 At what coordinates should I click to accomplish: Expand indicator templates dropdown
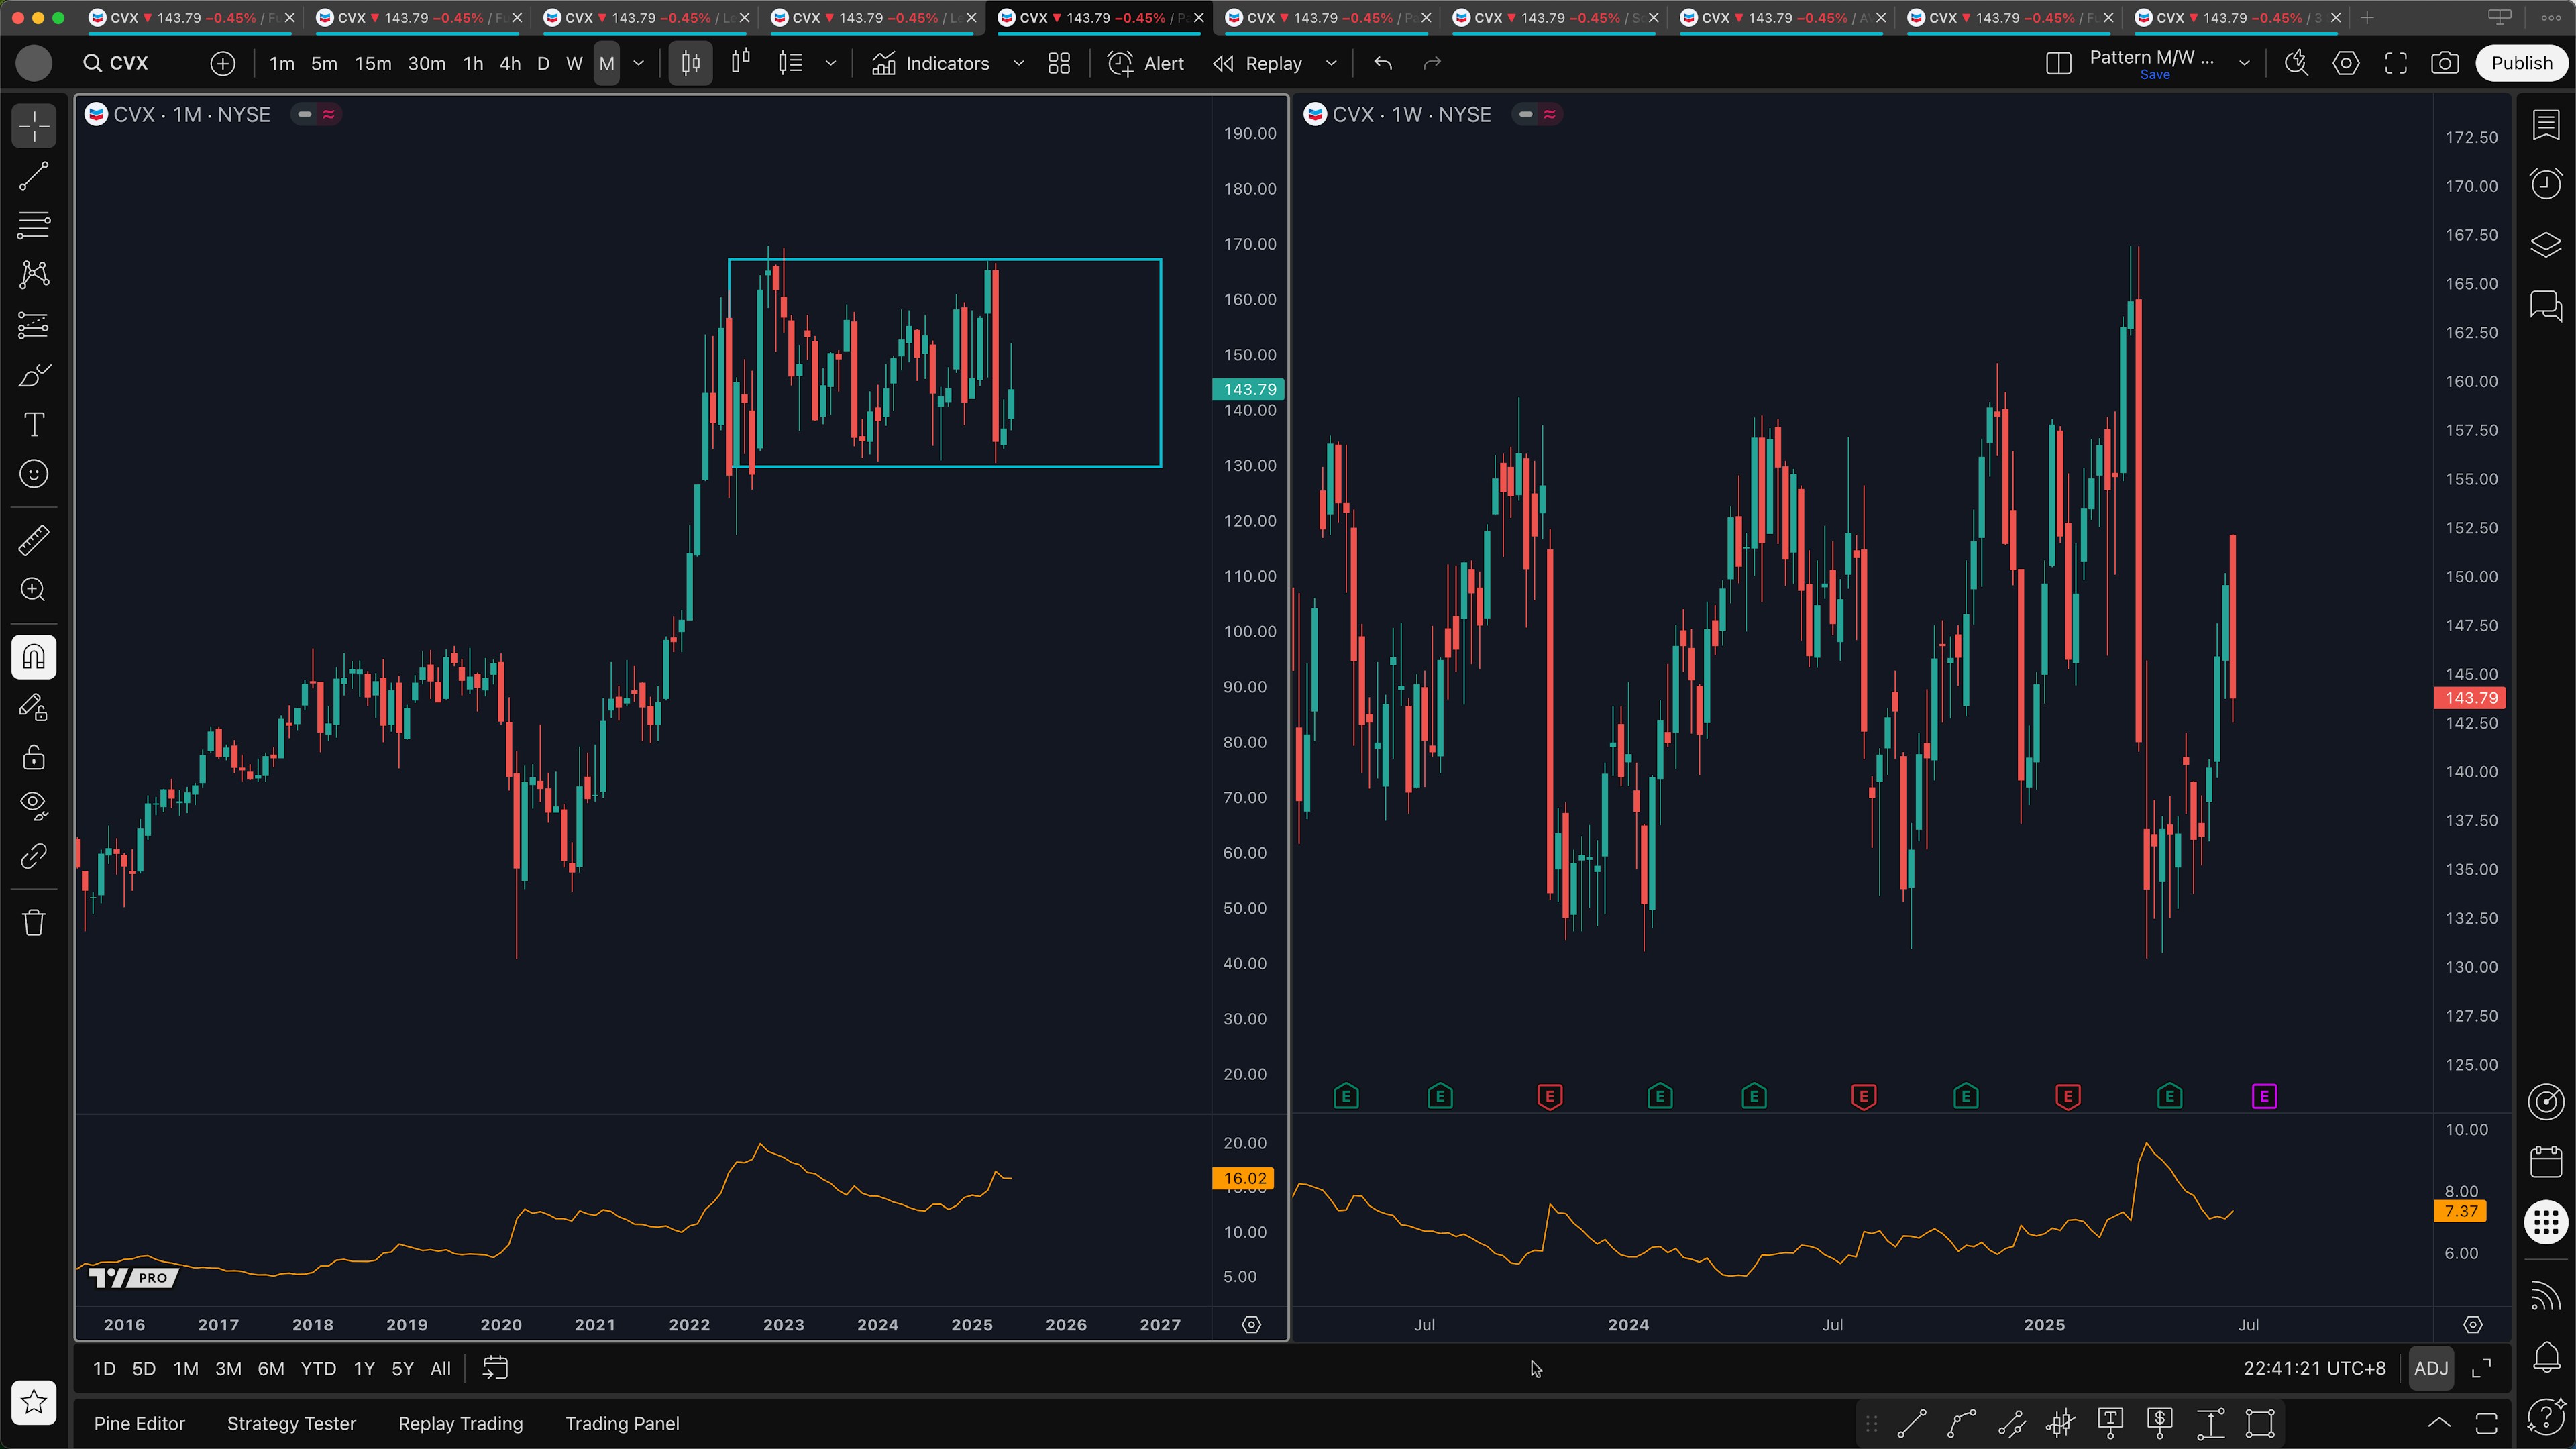coord(1019,63)
